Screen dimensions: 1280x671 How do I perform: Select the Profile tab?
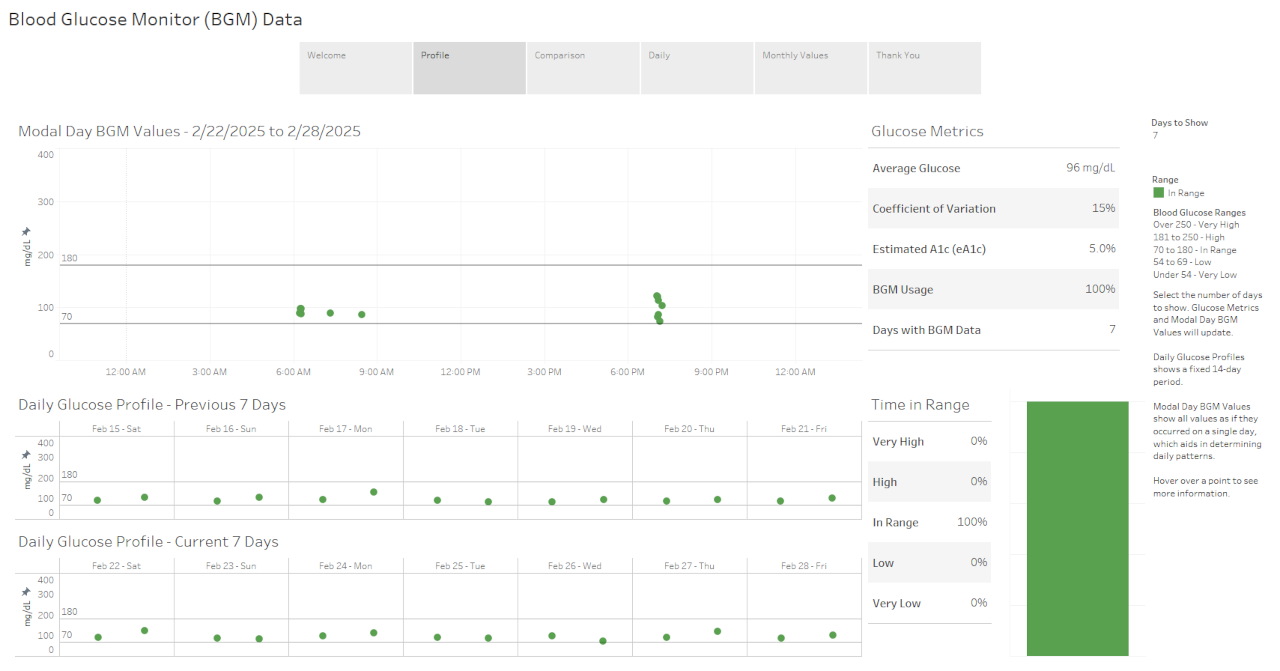click(469, 67)
